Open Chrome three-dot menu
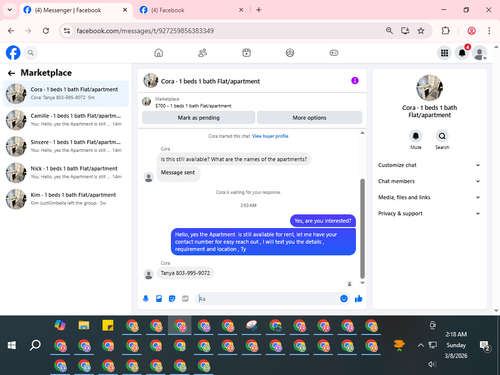The width and height of the screenshot is (500, 375). pos(489,31)
